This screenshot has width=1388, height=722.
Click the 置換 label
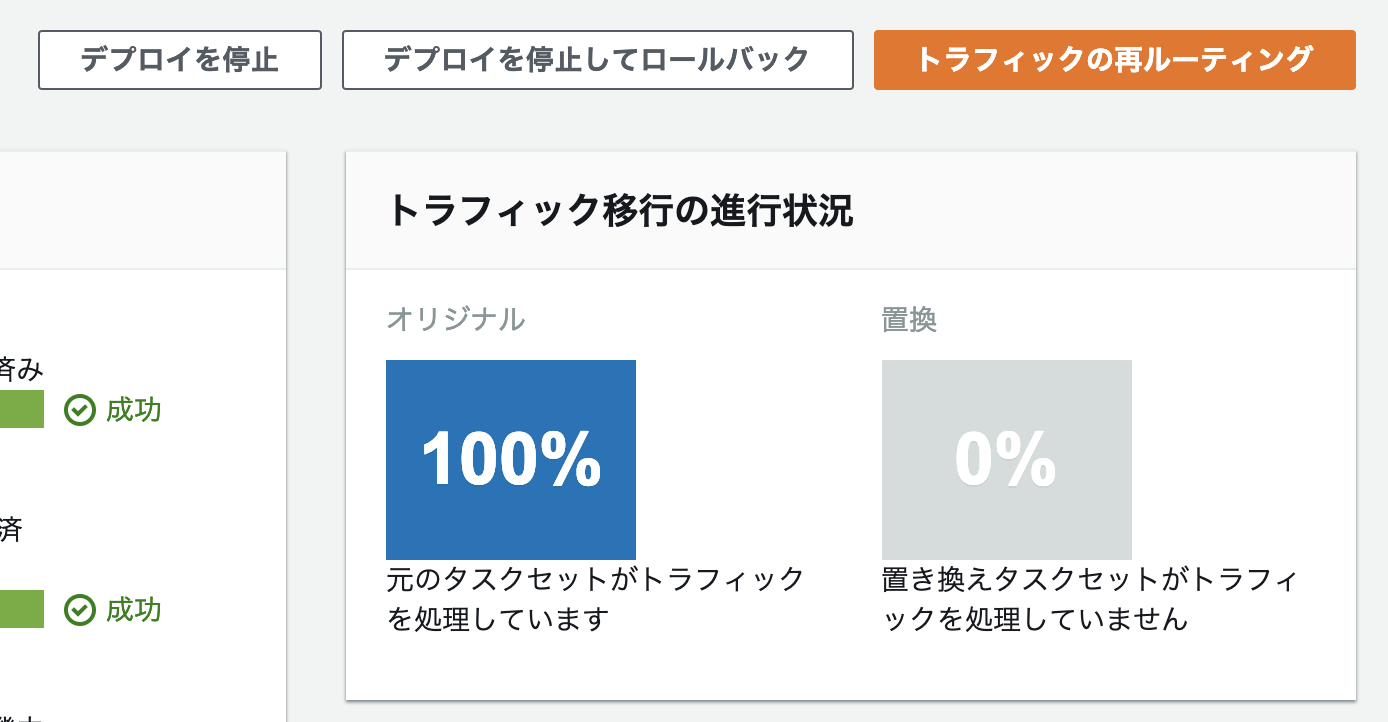point(909,319)
